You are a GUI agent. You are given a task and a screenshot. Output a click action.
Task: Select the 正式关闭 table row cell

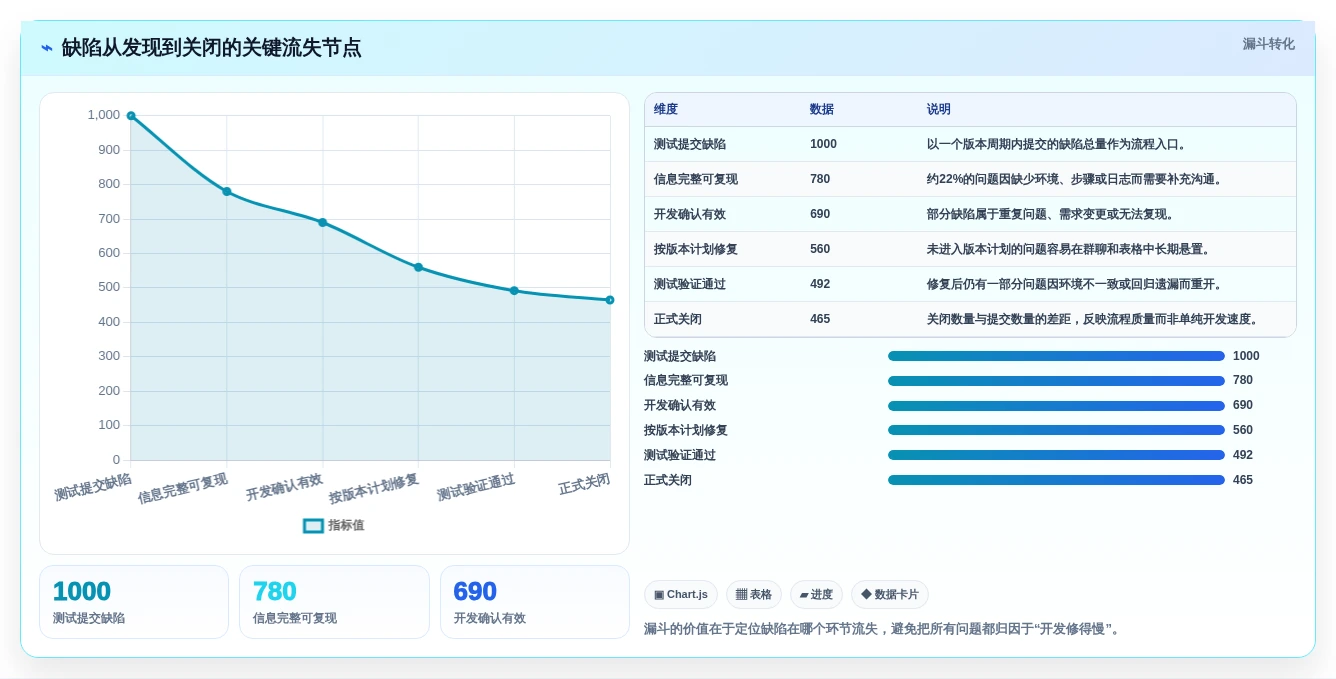tap(678, 319)
